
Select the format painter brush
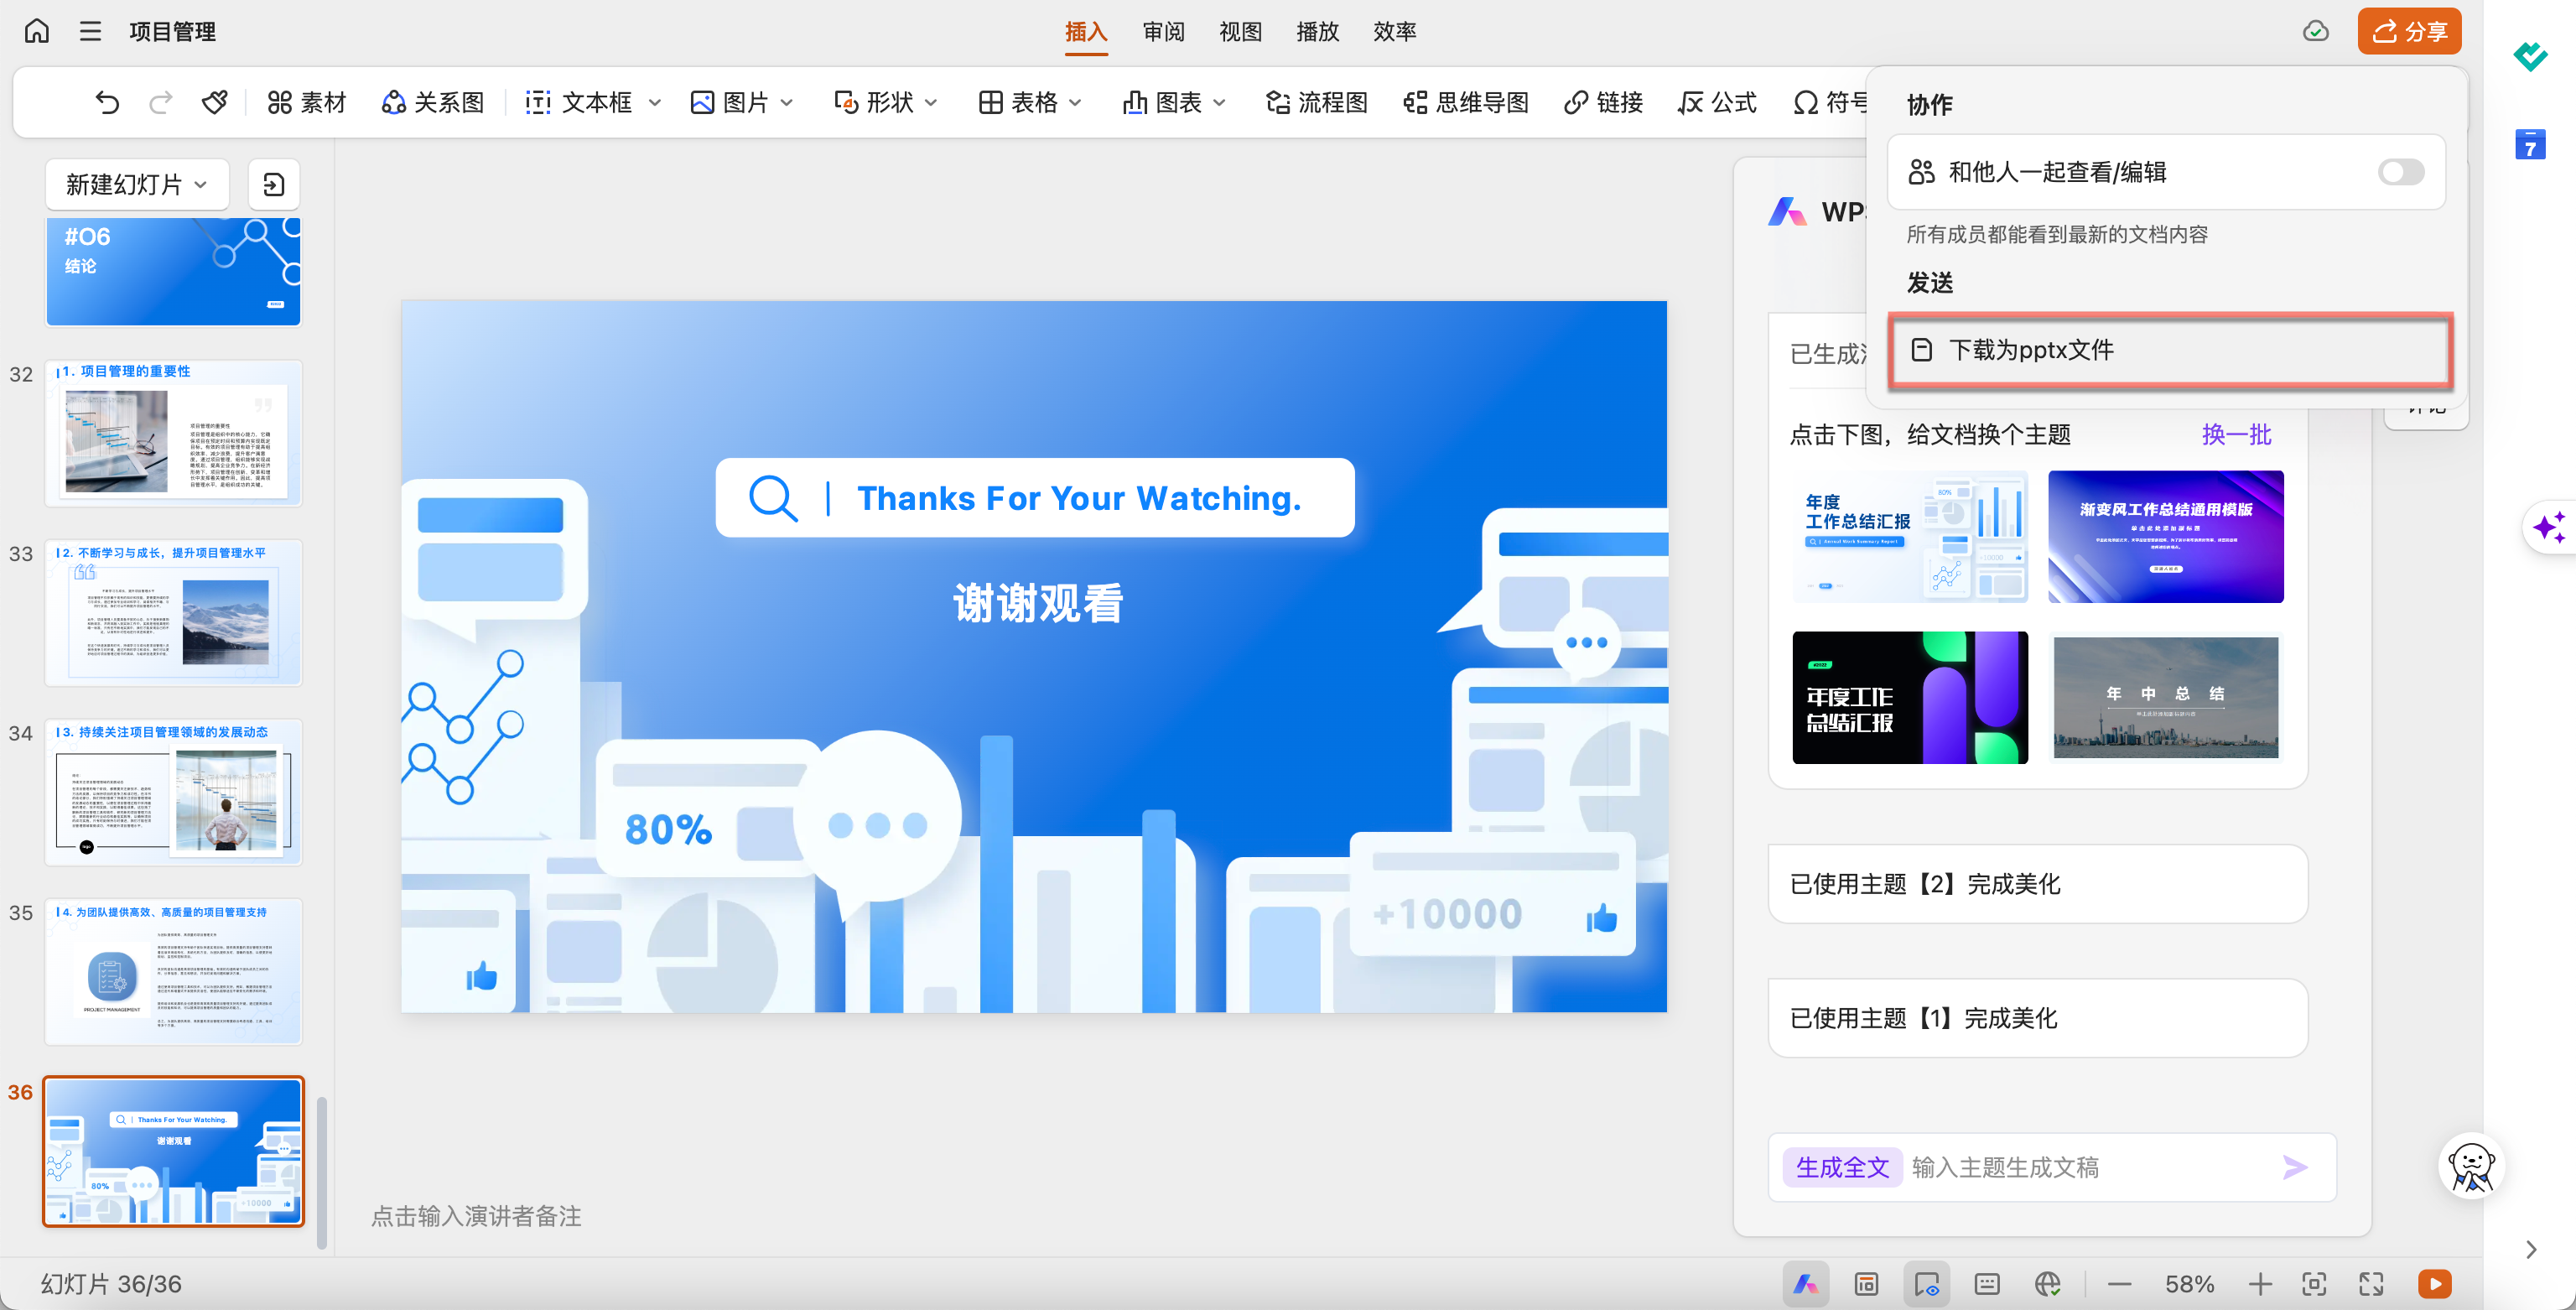[x=214, y=102]
